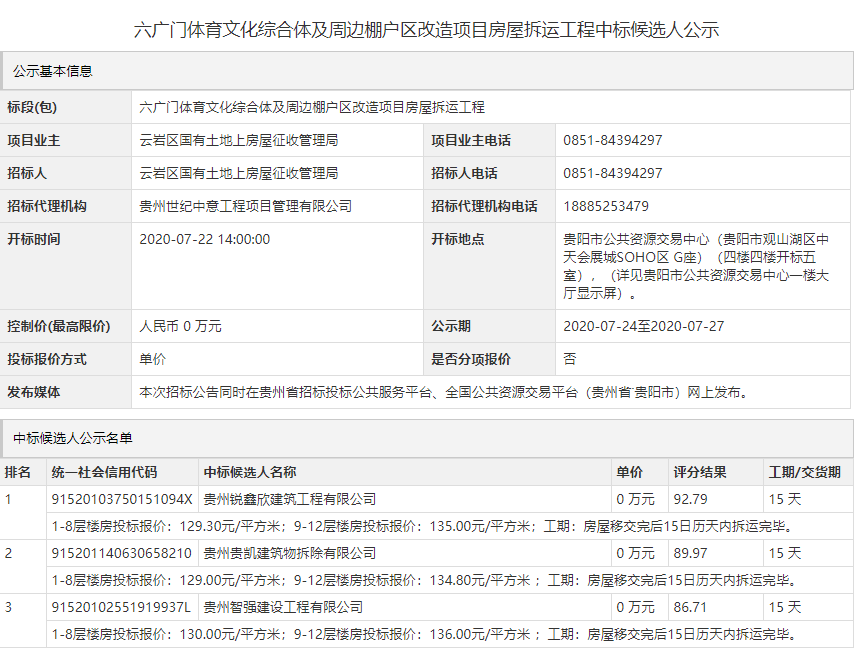Open 贵州世纪中意工程项目管理有限公司 agency name

click(x=245, y=206)
